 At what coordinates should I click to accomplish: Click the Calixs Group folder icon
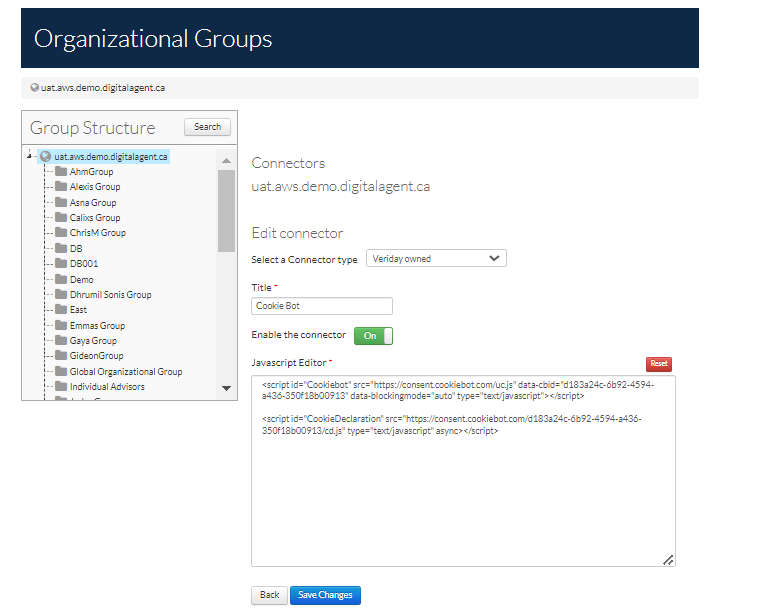(x=61, y=217)
